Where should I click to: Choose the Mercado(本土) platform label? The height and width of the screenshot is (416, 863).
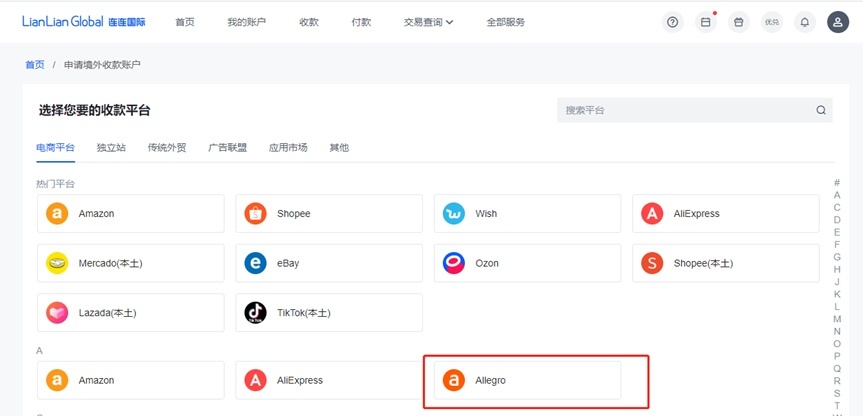[110, 263]
